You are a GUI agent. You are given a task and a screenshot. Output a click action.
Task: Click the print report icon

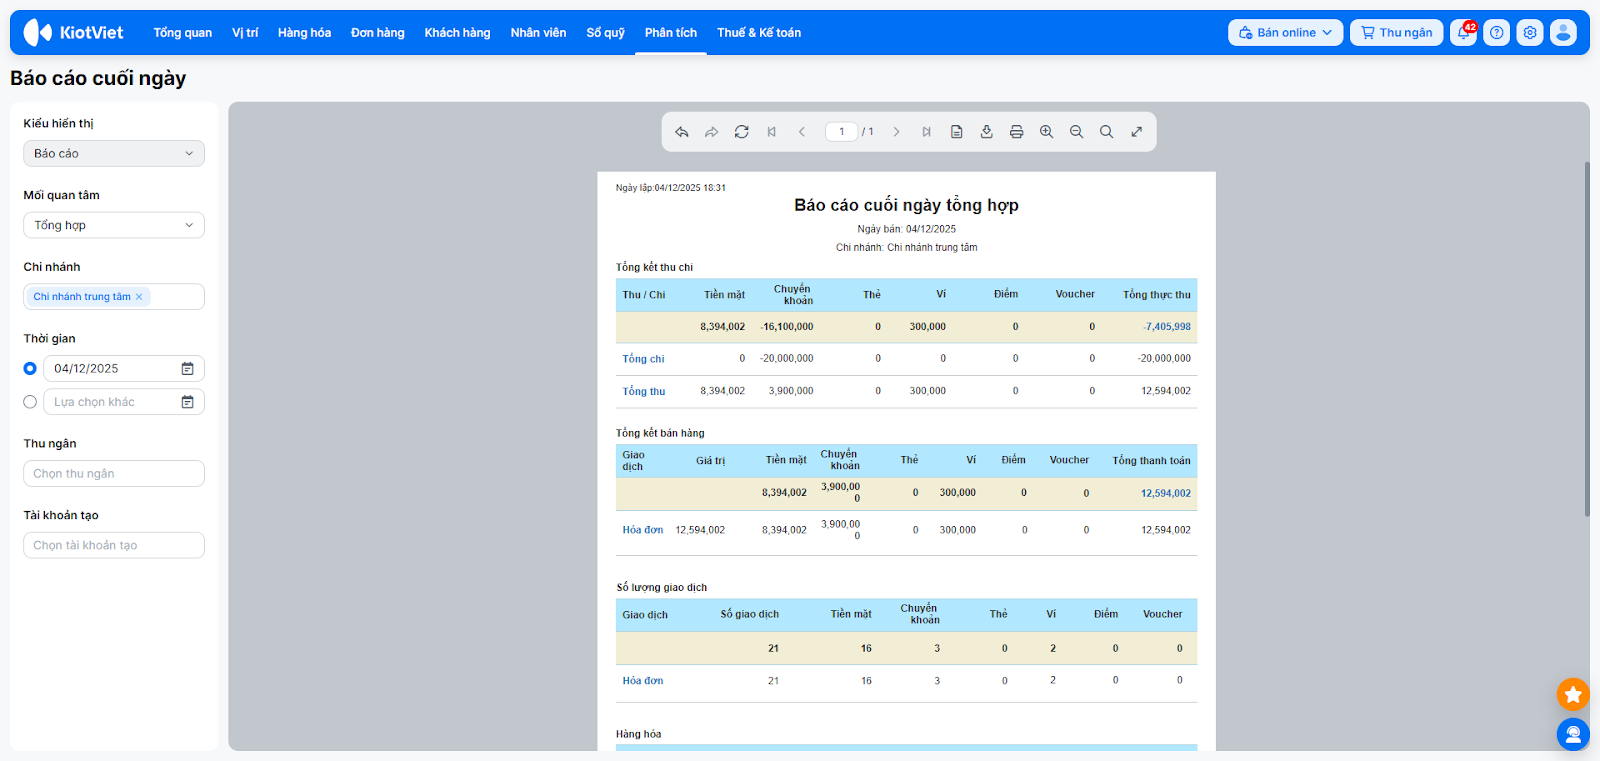(1016, 132)
